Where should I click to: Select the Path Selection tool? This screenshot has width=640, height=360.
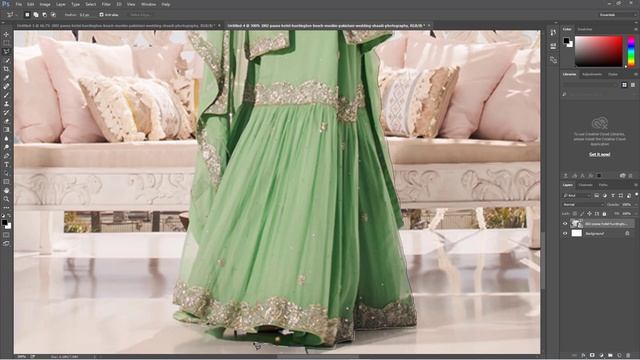click(6, 173)
